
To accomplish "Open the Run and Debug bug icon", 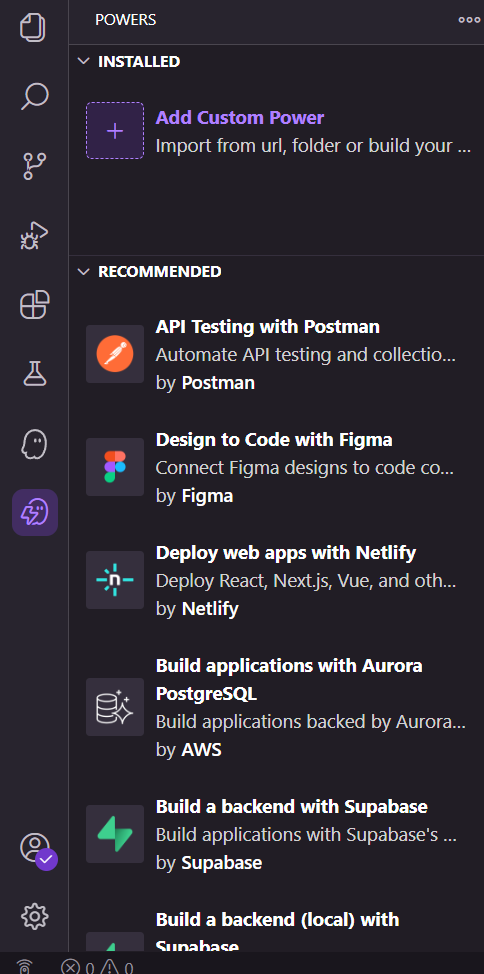I will point(34,235).
